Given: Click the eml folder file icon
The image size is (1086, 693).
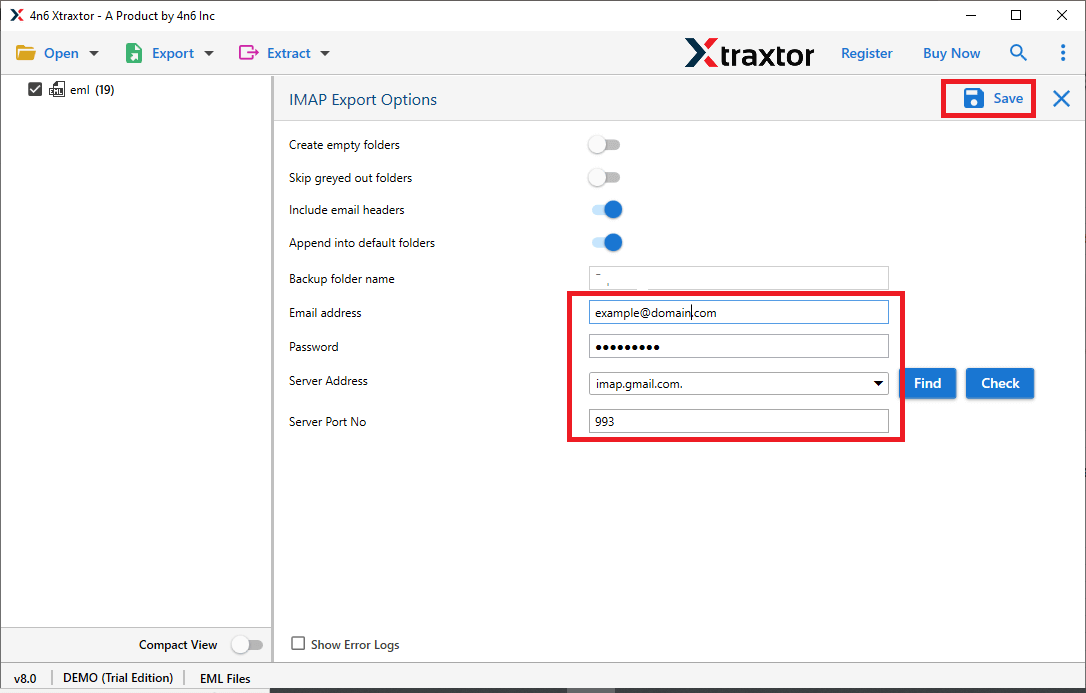Looking at the screenshot, I should click(x=58, y=90).
